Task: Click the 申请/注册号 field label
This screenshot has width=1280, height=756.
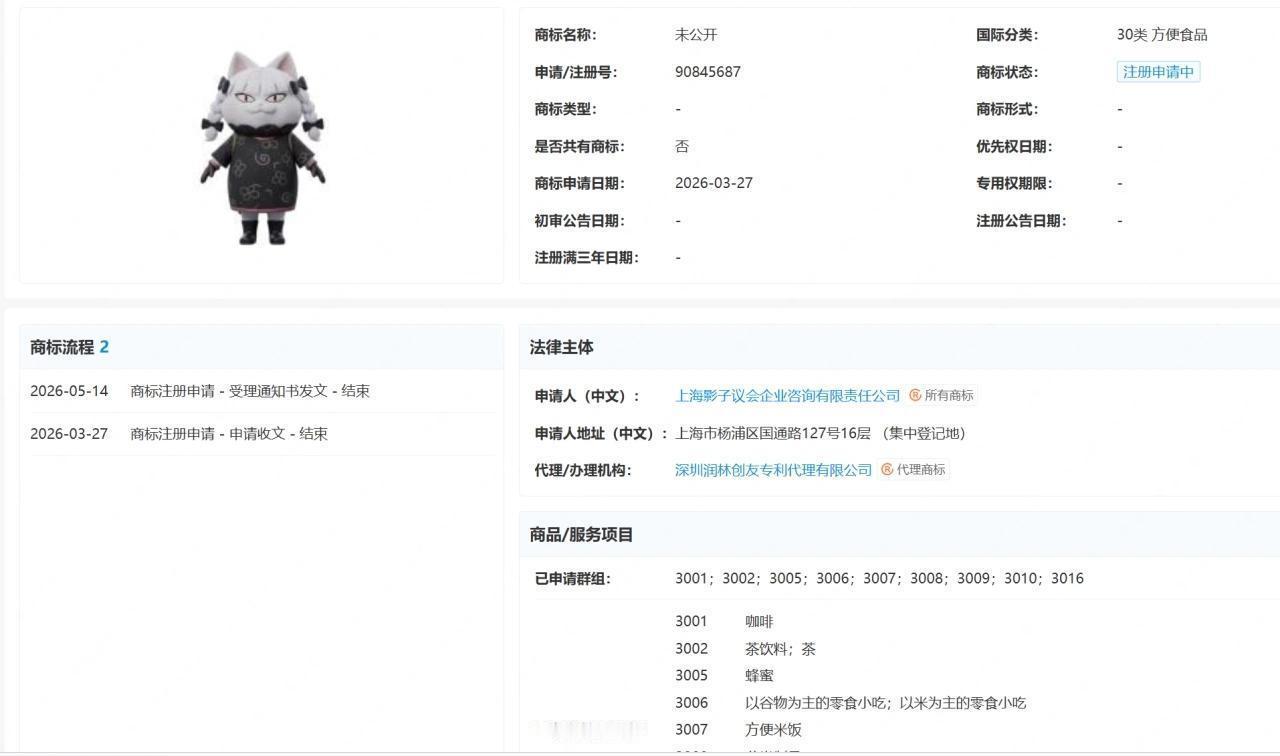Action: coord(576,72)
